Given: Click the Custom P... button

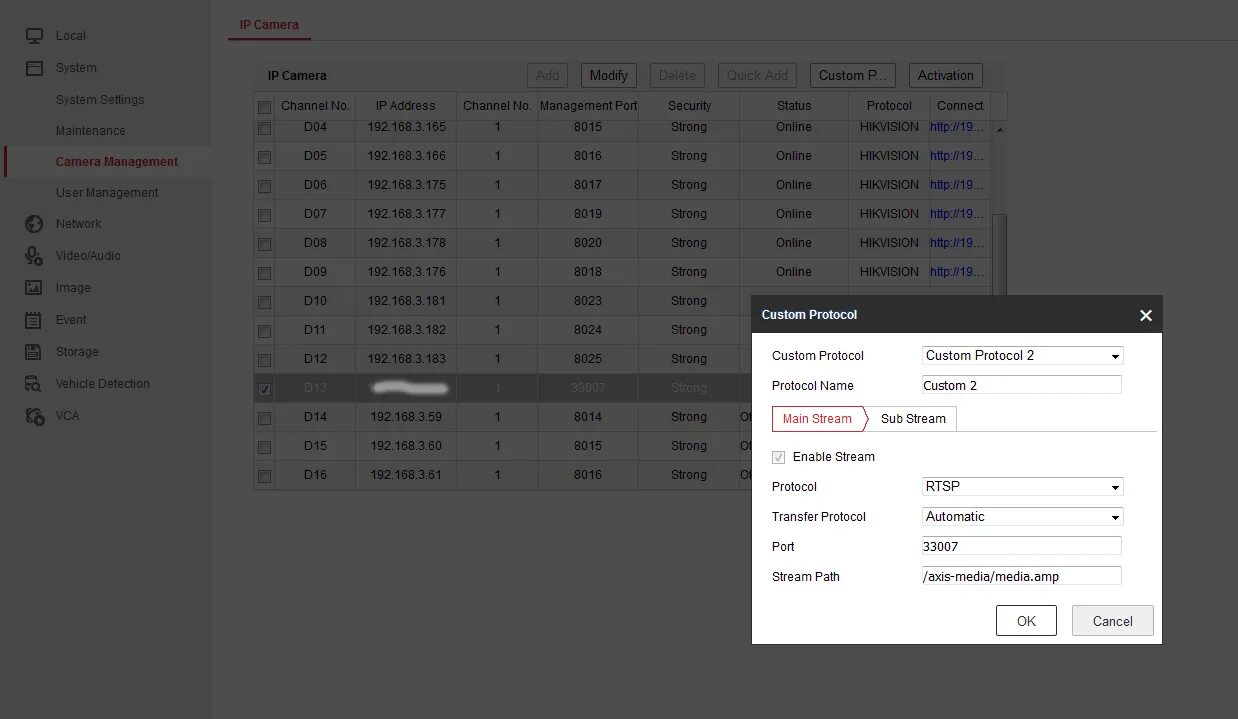Looking at the screenshot, I should 852,75.
